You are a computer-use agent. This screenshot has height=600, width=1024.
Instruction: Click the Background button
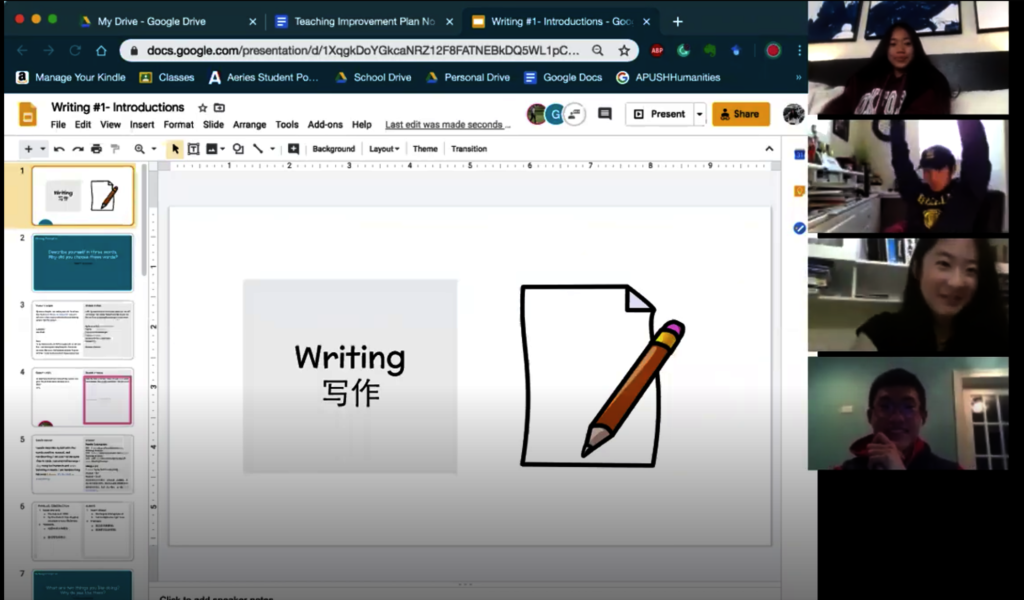[x=333, y=149]
